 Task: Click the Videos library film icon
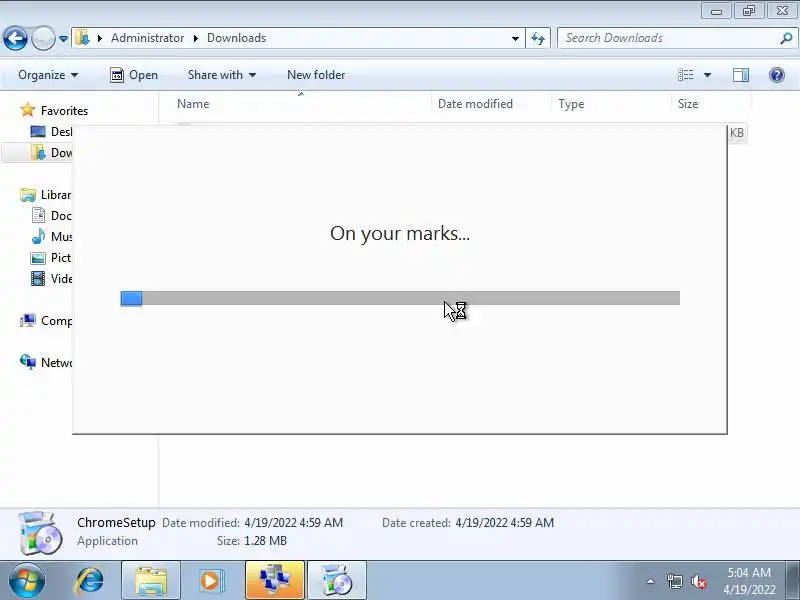38,279
